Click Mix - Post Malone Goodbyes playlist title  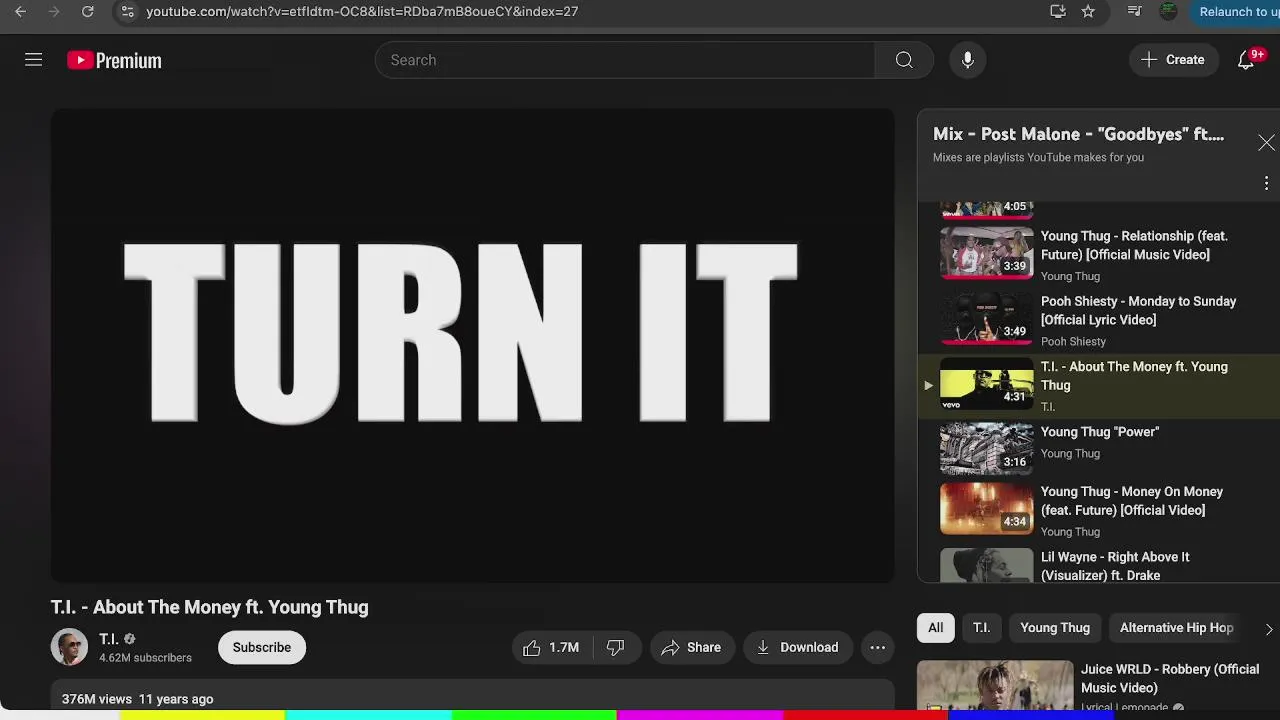click(x=1078, y=134)
